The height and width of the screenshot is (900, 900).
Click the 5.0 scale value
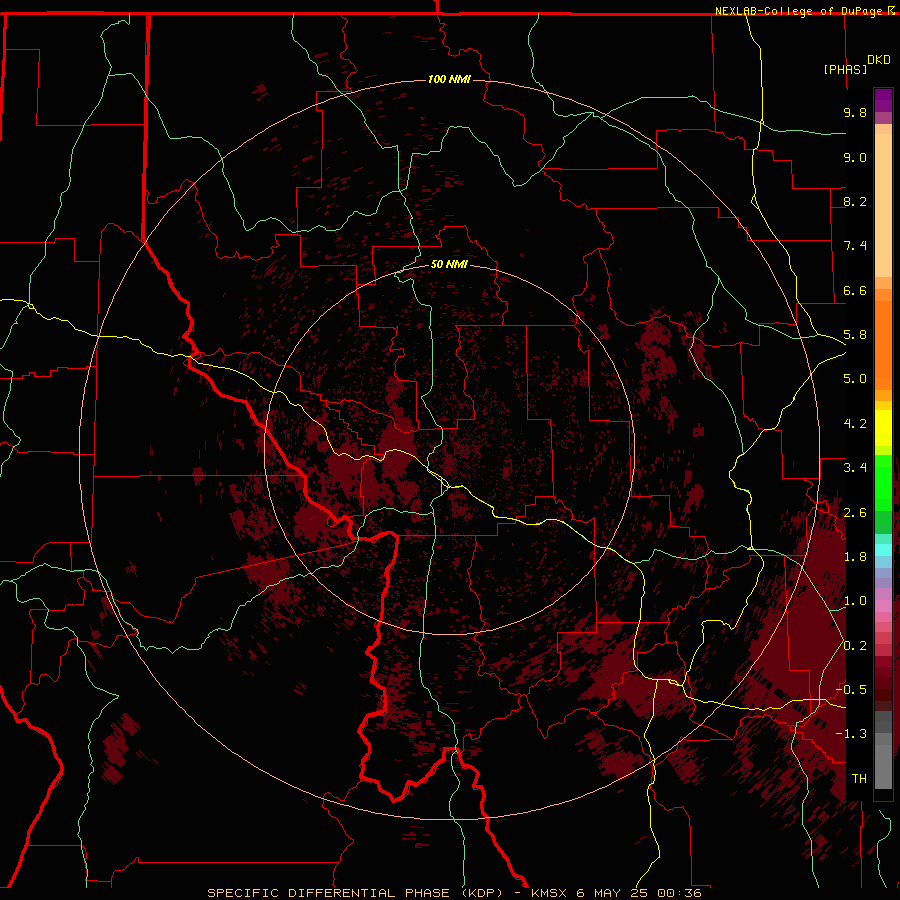855,379
